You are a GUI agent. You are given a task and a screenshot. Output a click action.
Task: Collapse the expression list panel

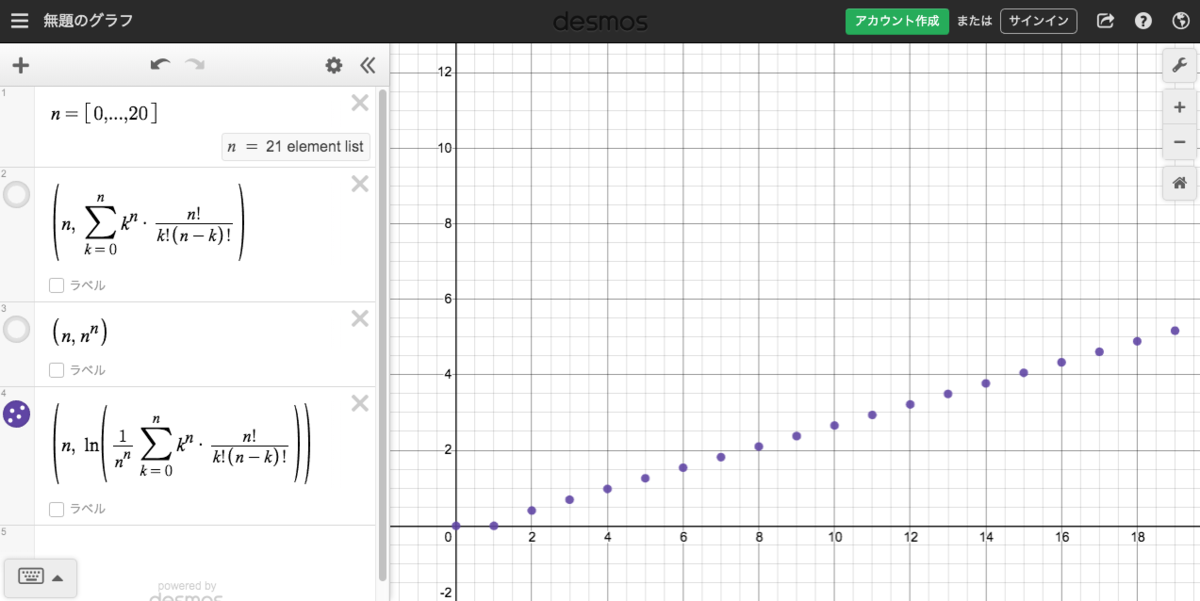pyautogui.click(x=367, y=66)
